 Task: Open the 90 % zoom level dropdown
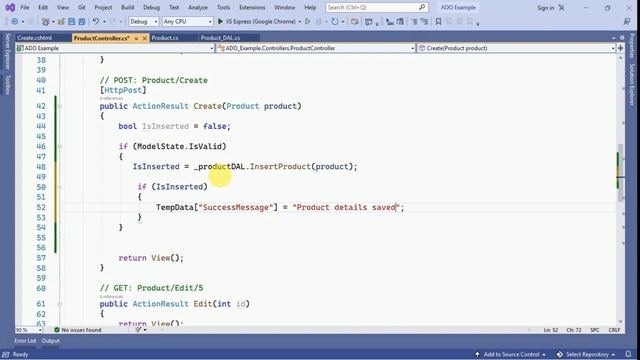click(x=29, y=330)
